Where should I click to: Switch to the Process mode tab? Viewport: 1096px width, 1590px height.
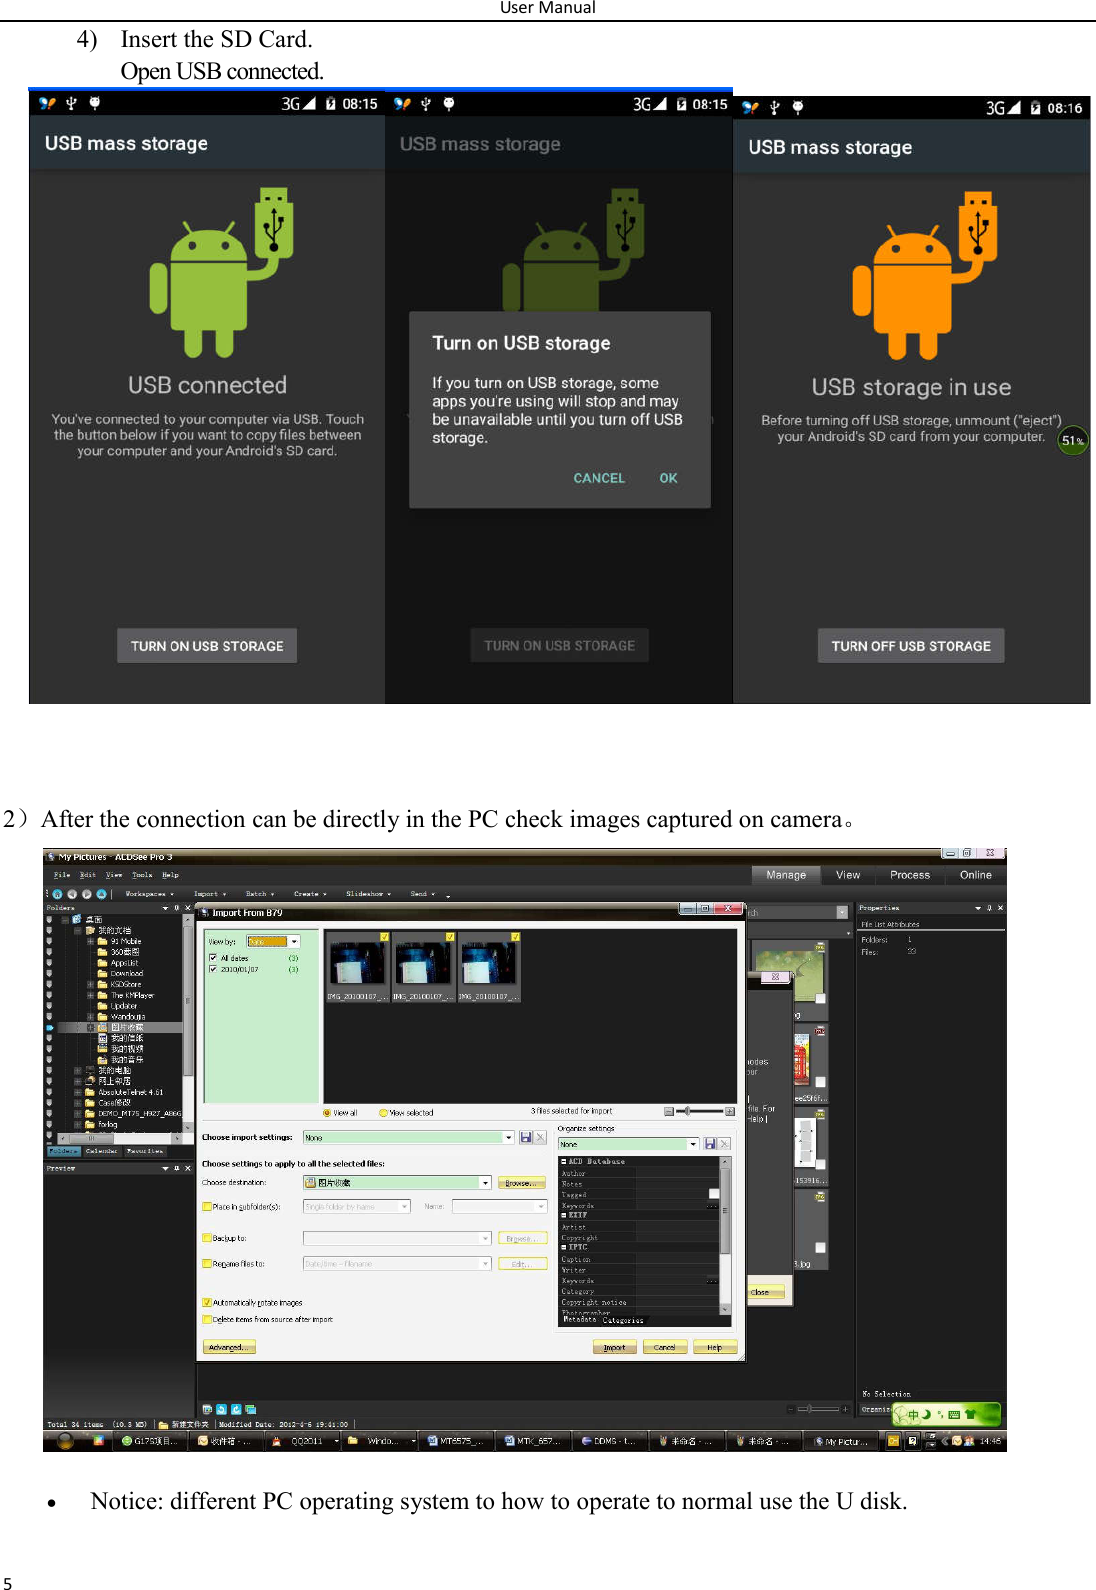pyautogui.click(x=910, y=875)
